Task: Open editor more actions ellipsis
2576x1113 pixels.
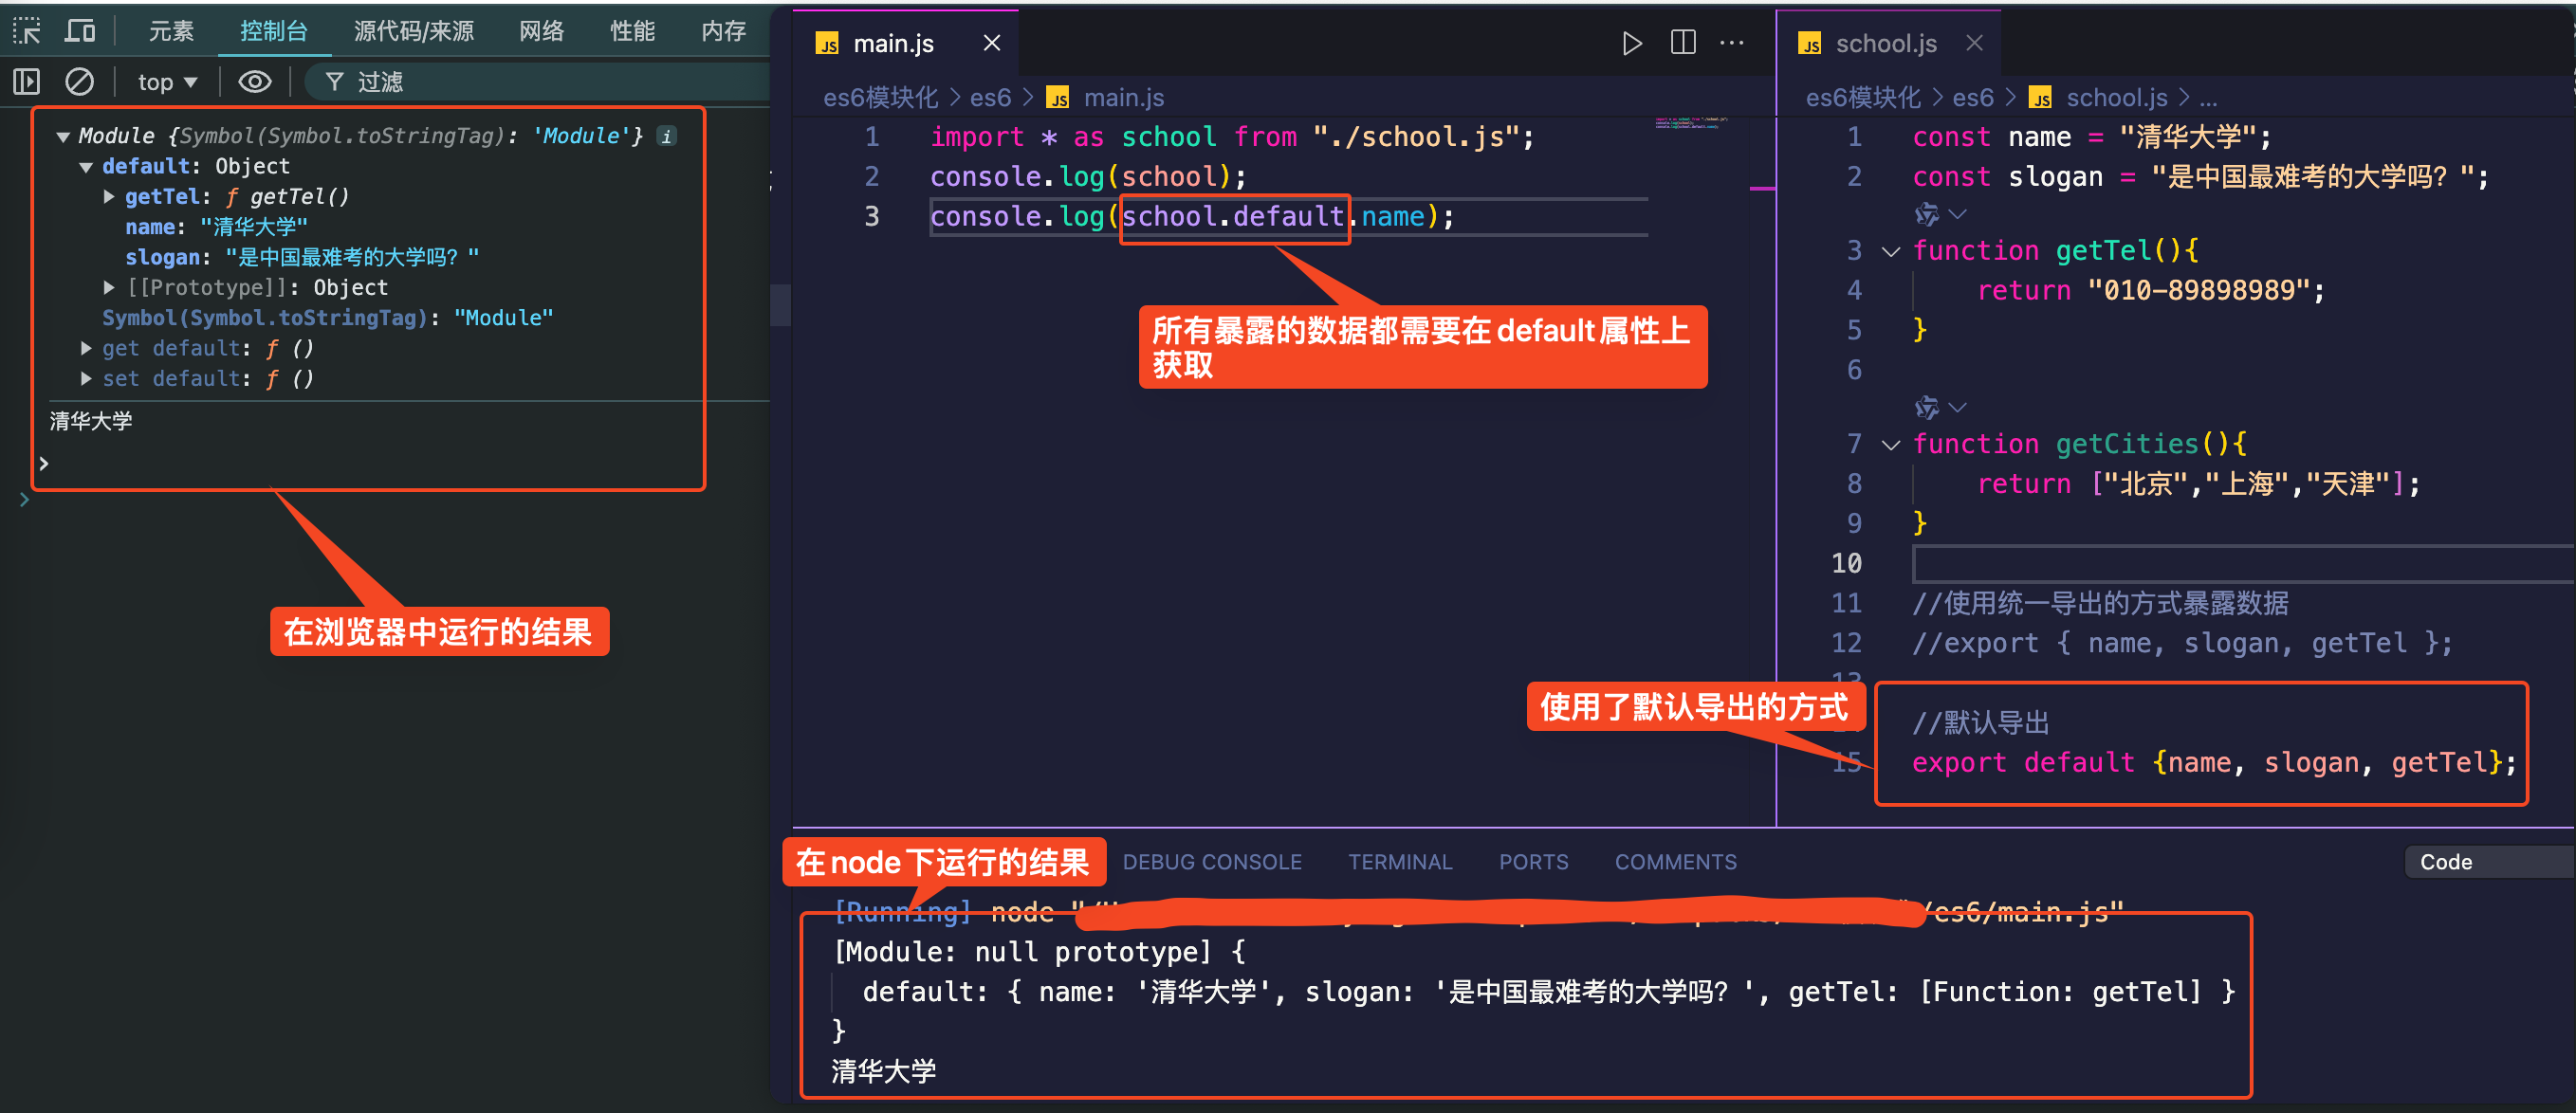Action: coord(1732,43)
